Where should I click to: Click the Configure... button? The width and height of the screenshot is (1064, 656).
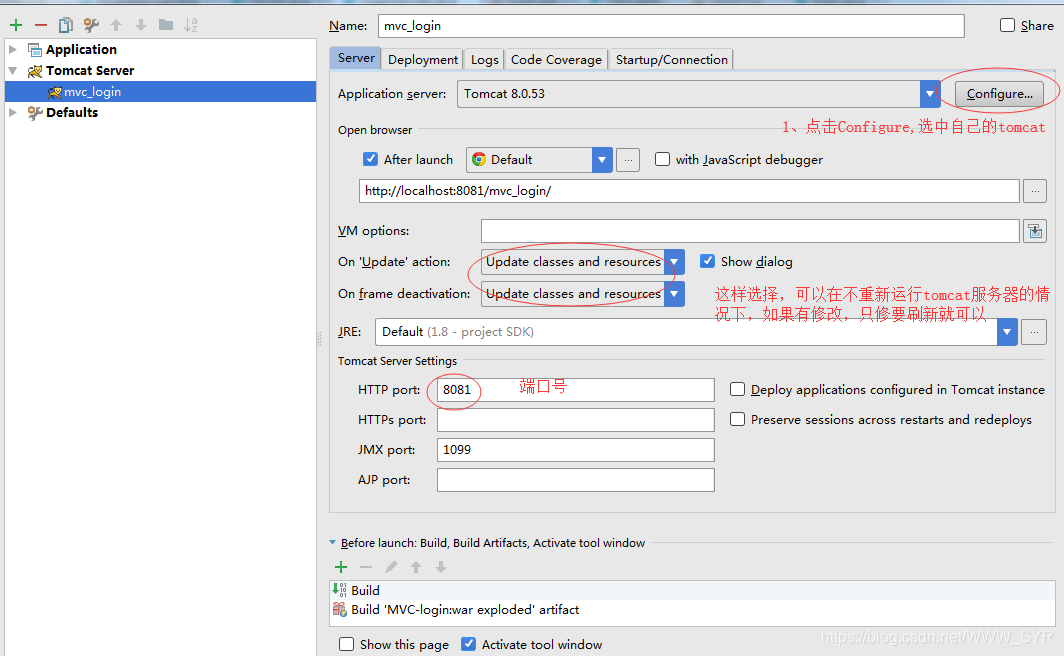coord(1000,94)
